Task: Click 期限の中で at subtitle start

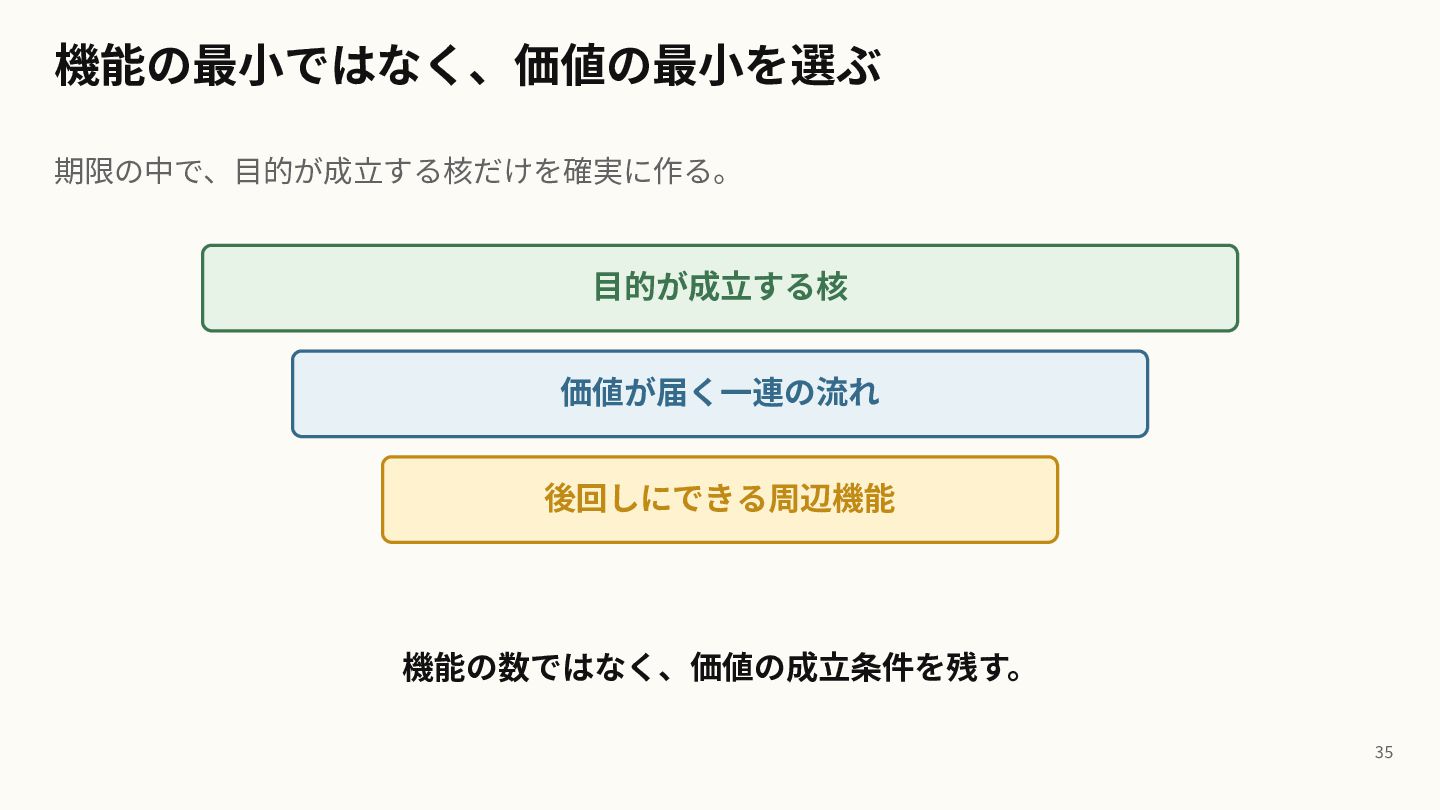Action: tap(129, 171)
